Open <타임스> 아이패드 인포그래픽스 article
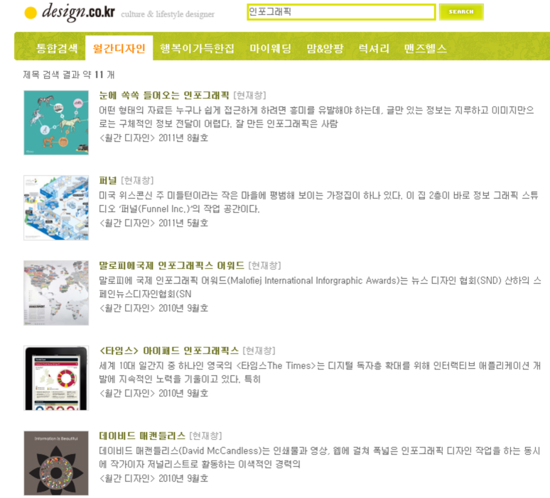 pyautogui.click(x=169, y=351)
